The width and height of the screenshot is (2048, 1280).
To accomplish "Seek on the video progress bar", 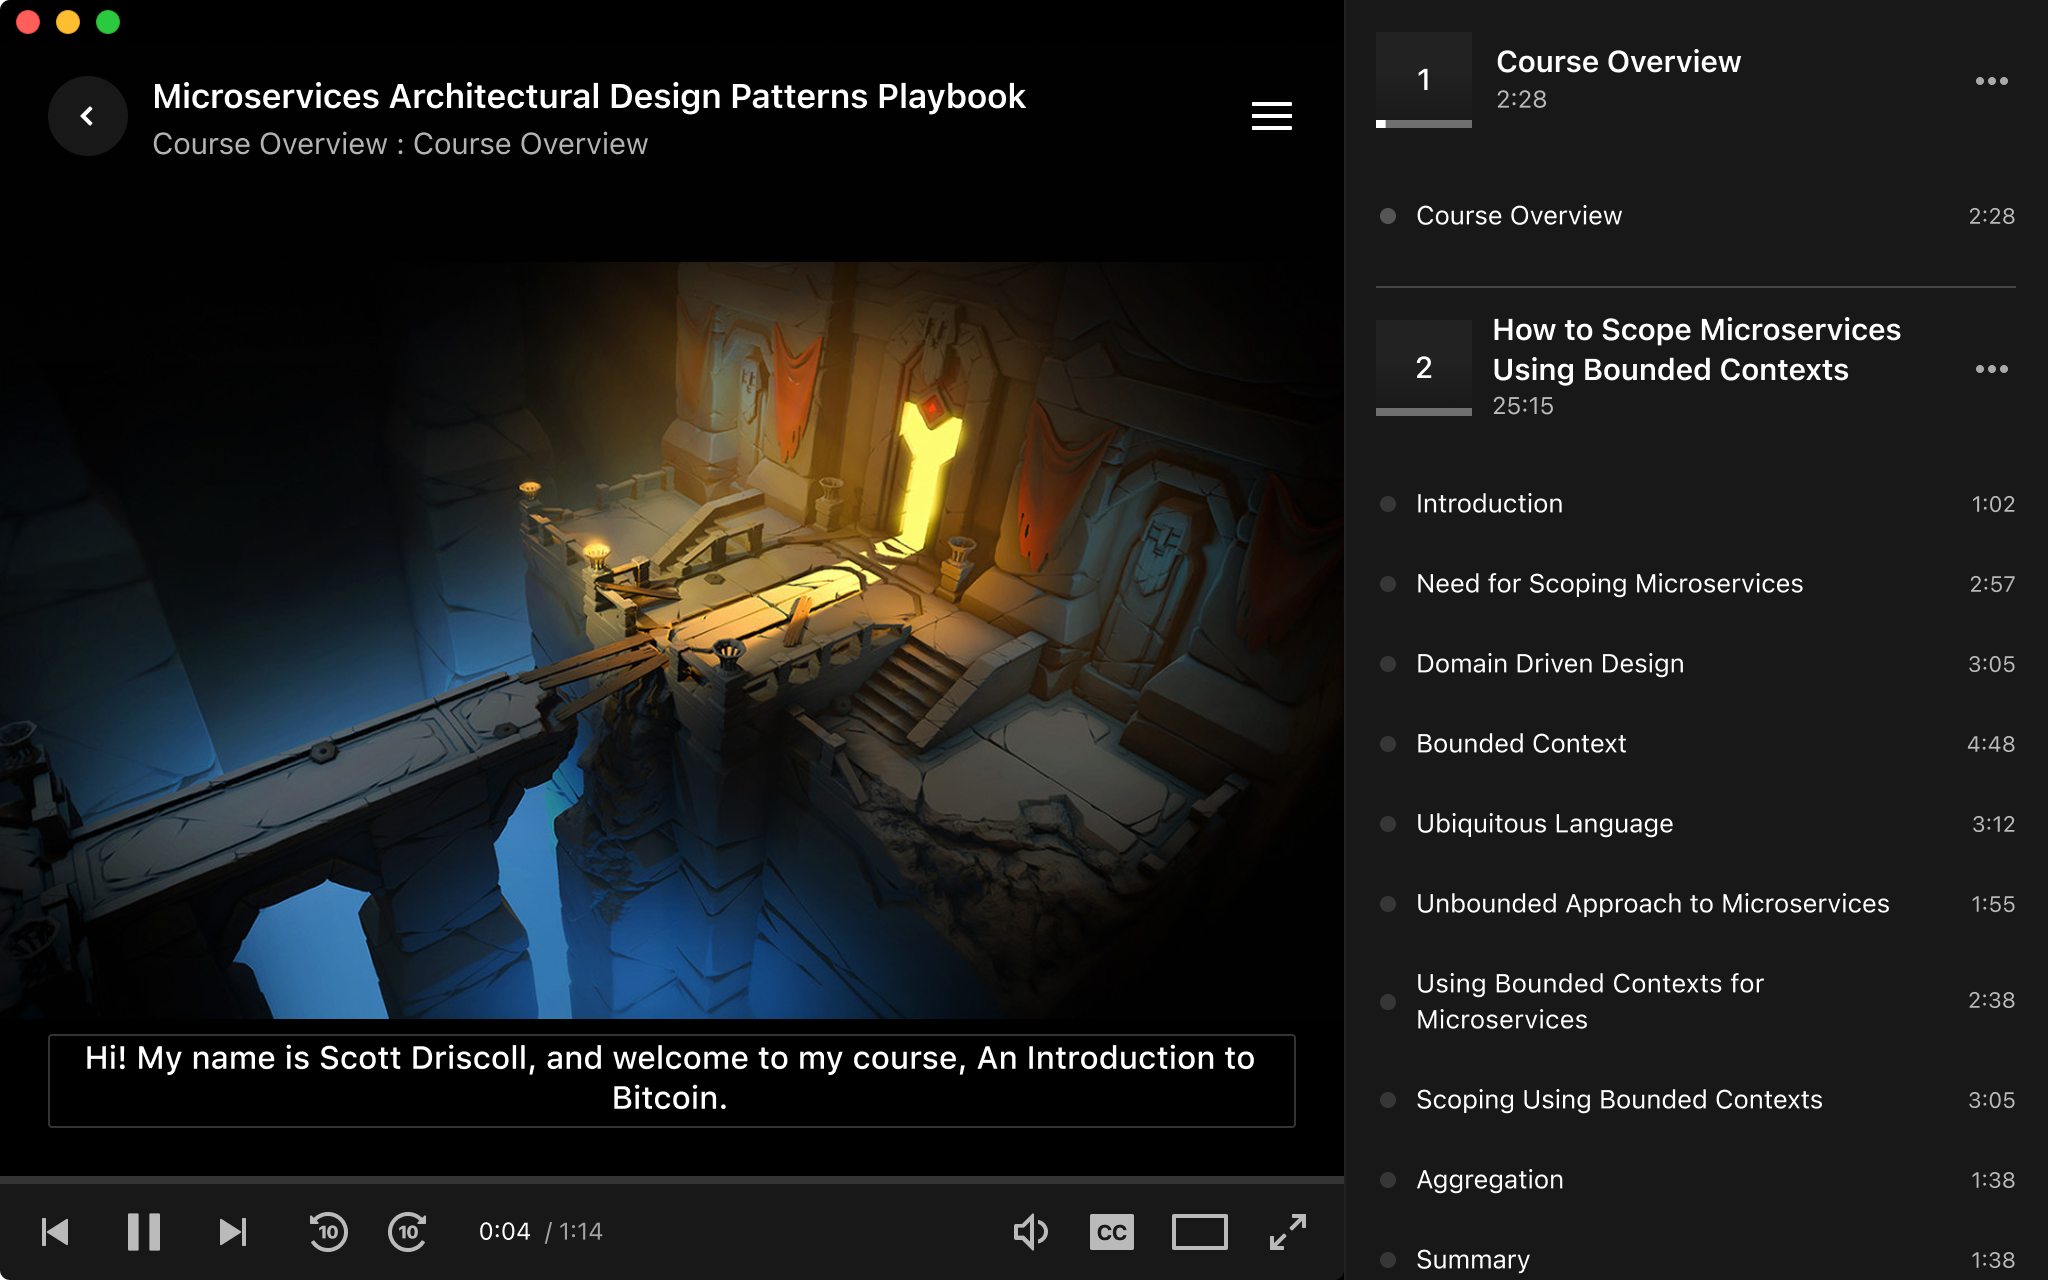I will tap(672, 1180).
